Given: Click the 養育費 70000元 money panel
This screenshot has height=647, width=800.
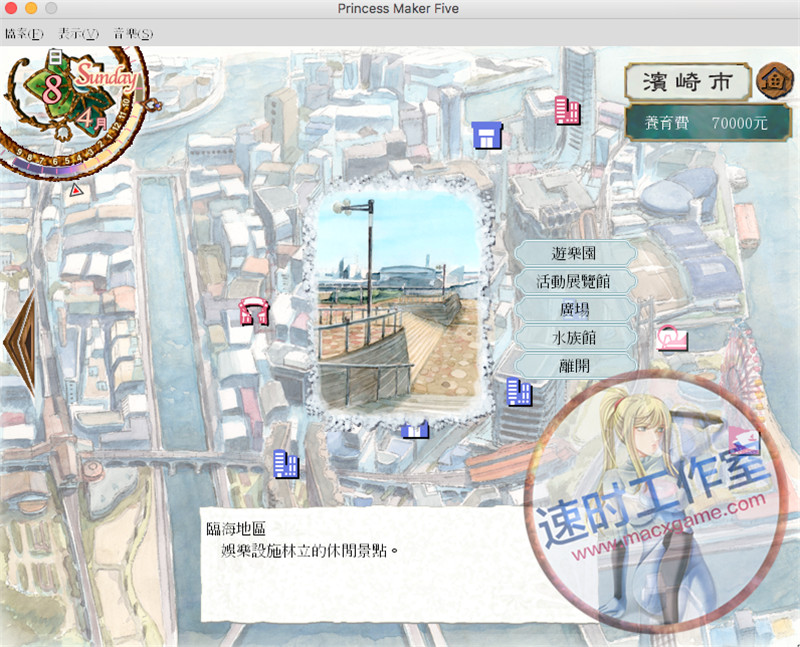Looking at the screenshot, I should point(708,122).
